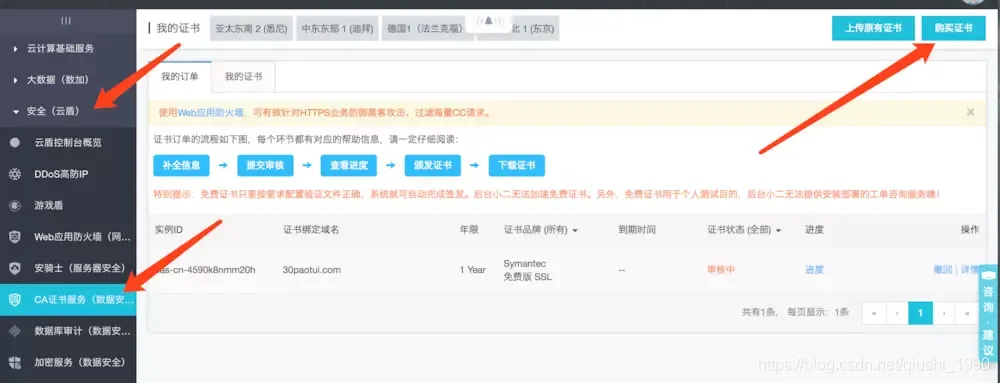Click the notification bell icon at top
Image resolution: width=1000 pixels, height=383 pixels.
click(489, 21)
